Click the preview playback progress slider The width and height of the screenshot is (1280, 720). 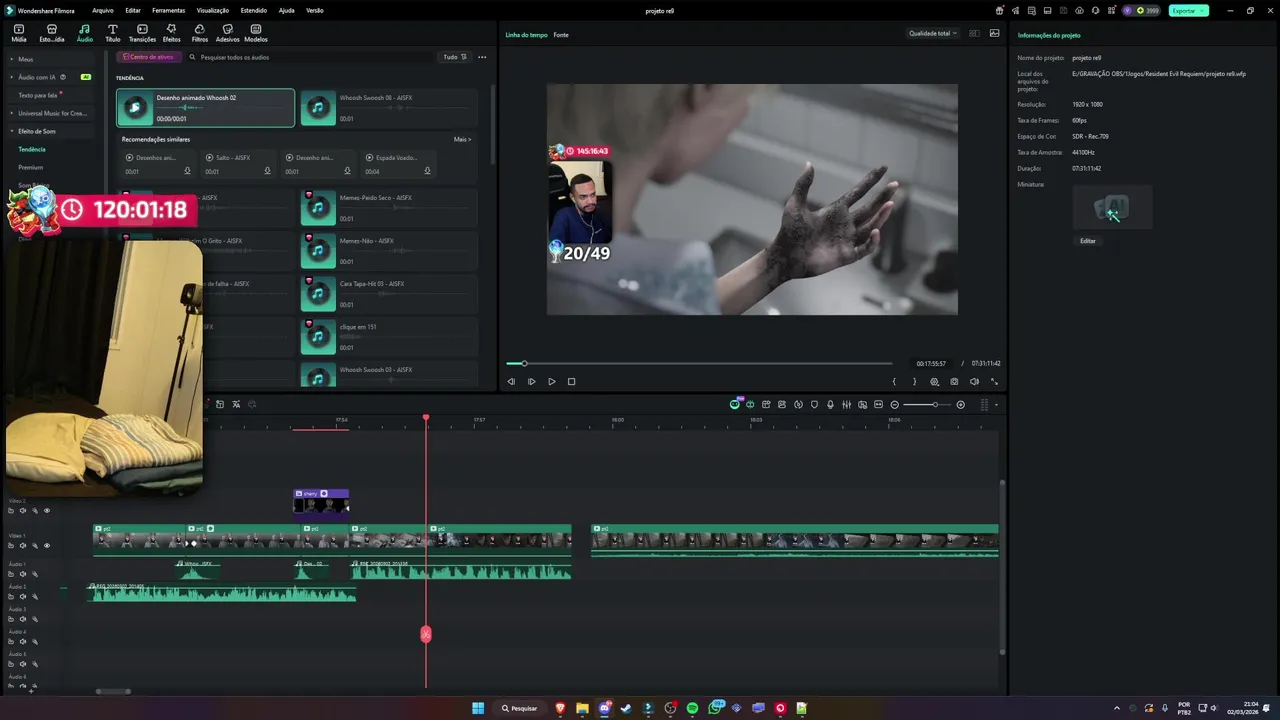(699, 363)
